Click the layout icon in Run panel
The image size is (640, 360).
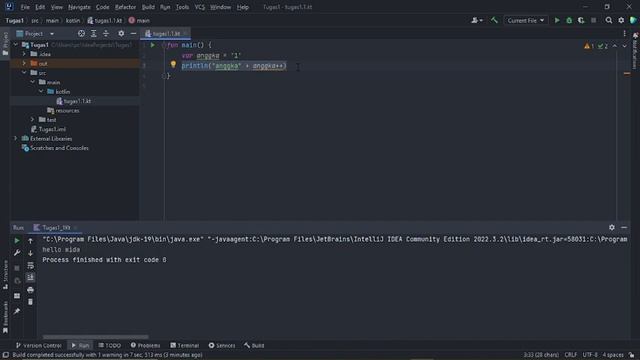click(17, 296)
